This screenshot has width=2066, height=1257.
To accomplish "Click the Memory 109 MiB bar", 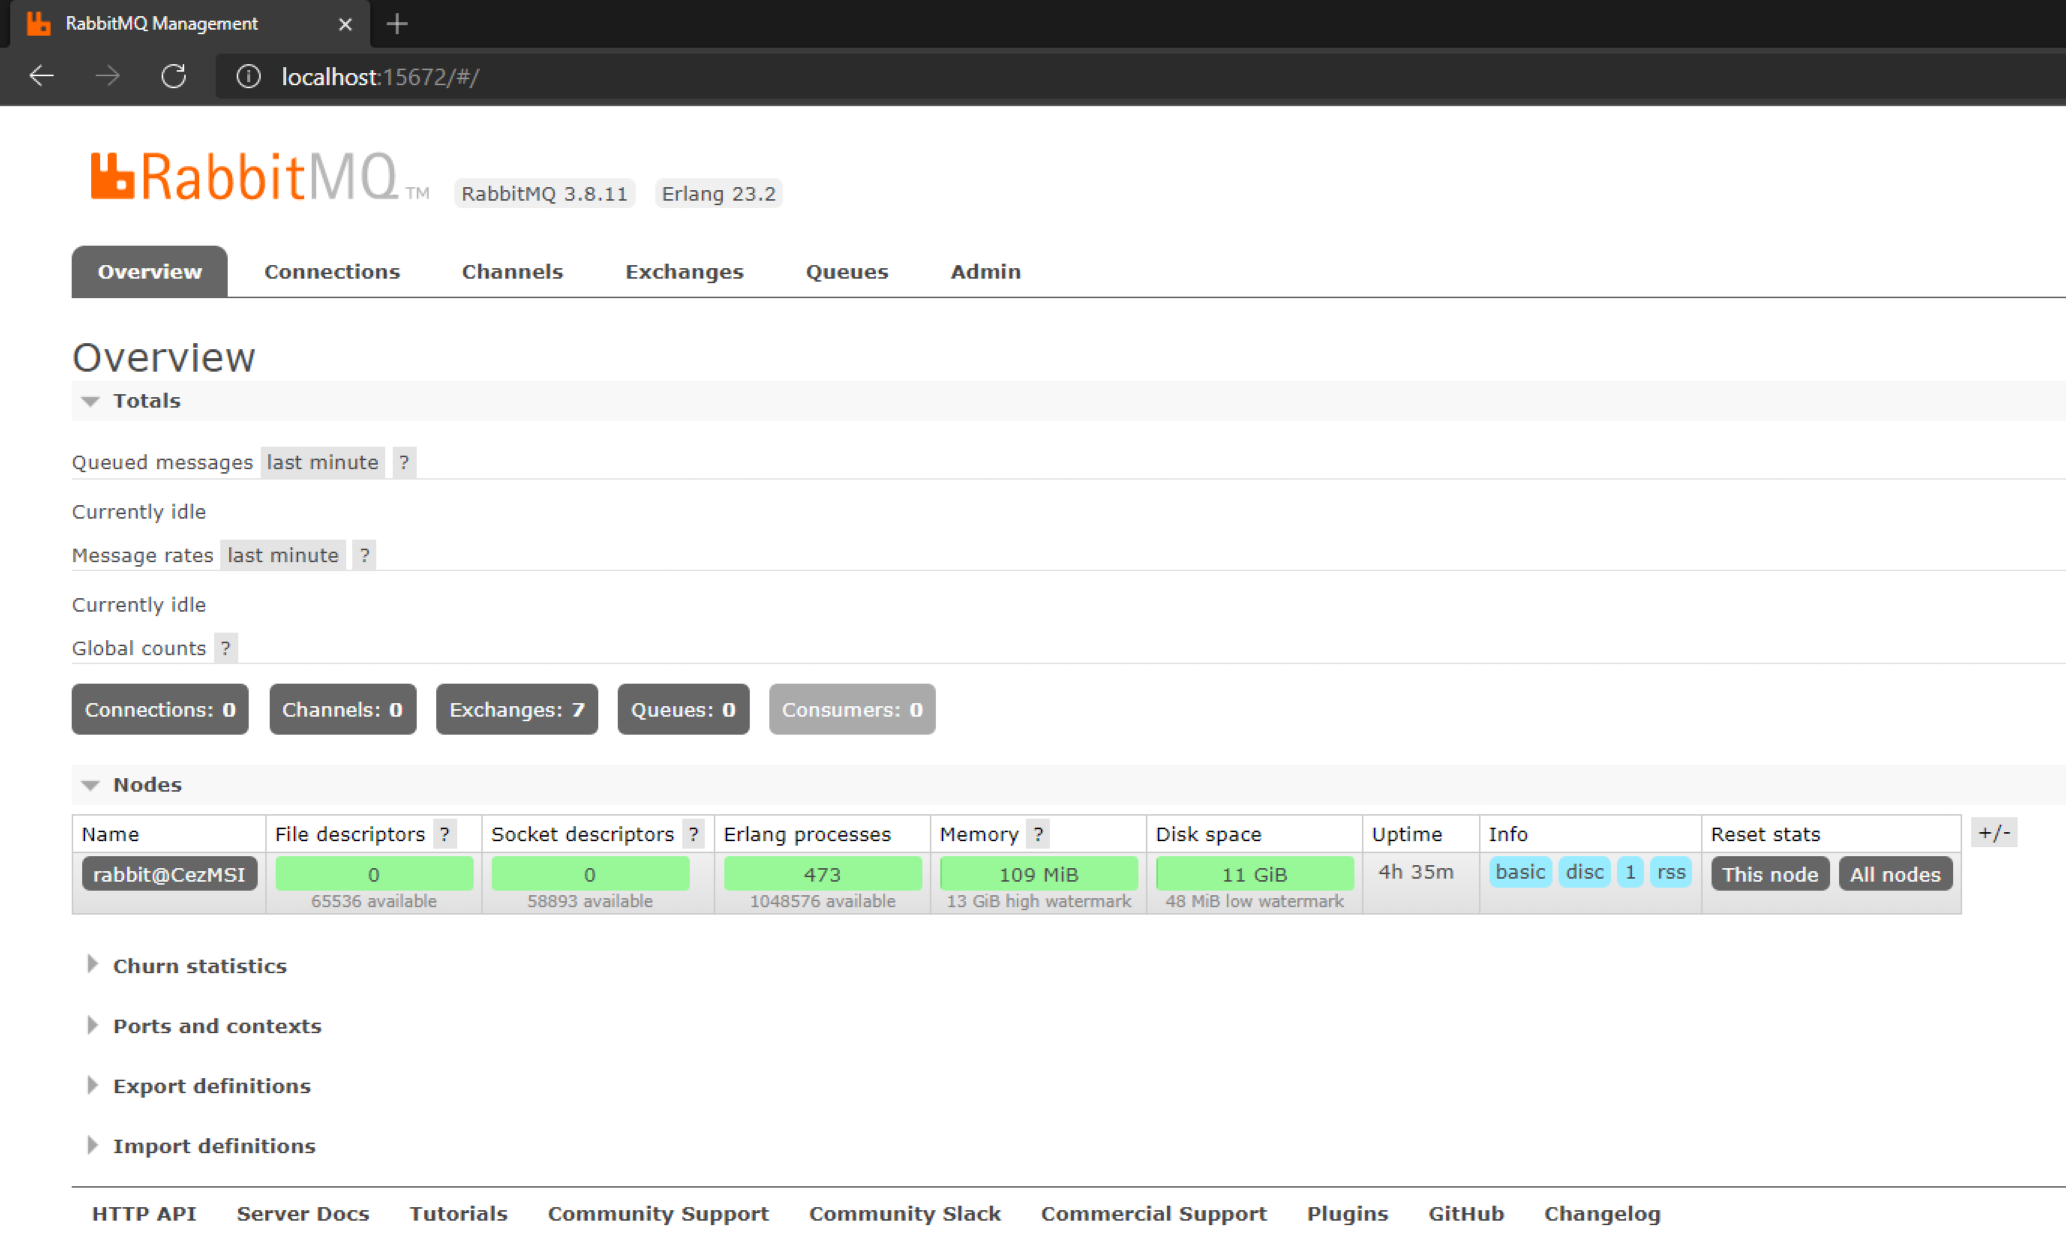I will [x=1039, y=874].
